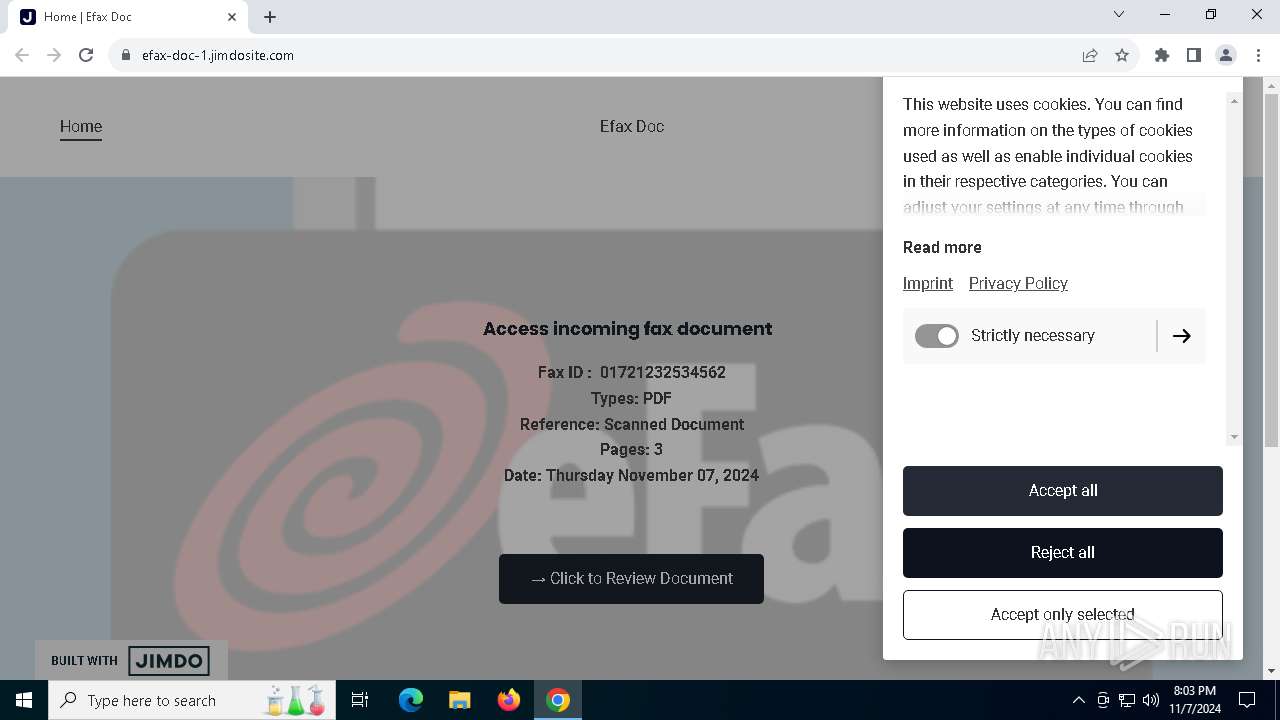The height and width of the screenshot is (720, 1280).
Task: Click Built with Jimdo badge
Action: [131, 660]
